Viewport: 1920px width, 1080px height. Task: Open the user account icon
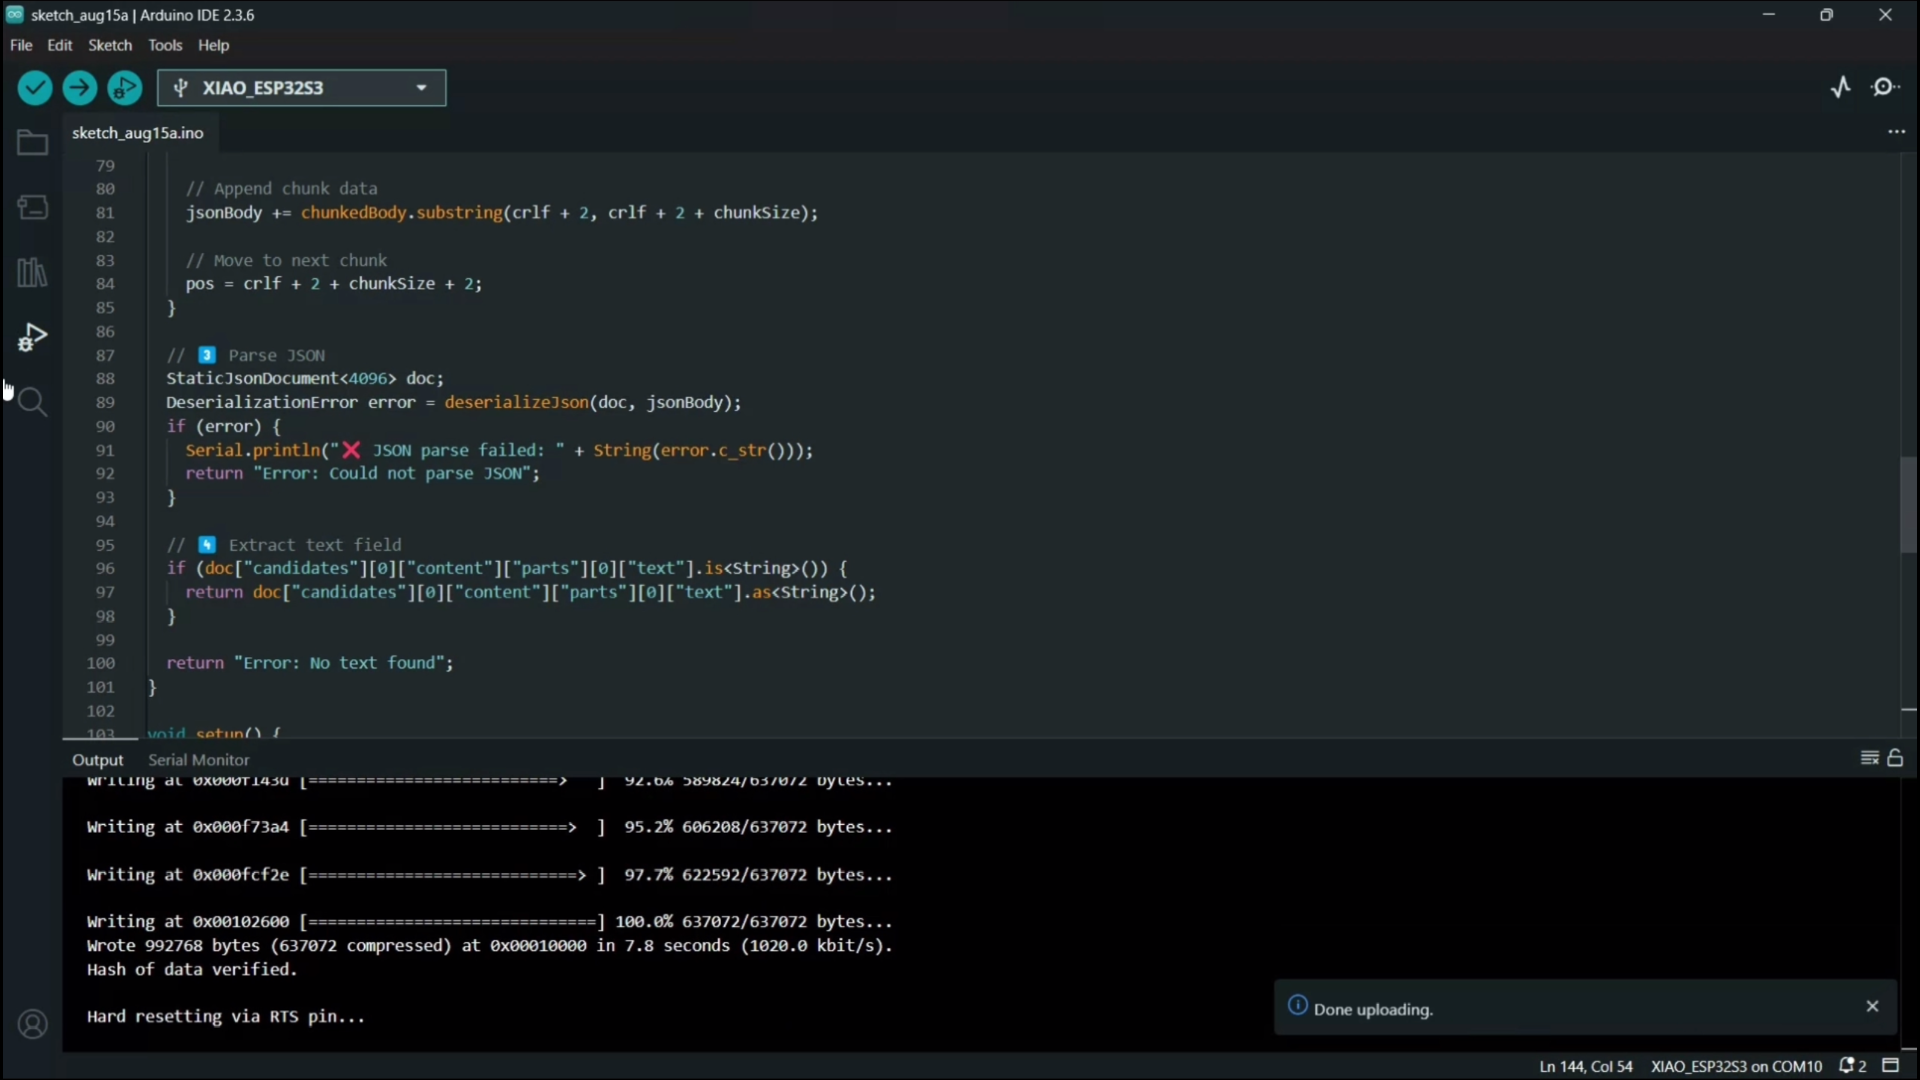pyautogui.click(x=32, y=1025)
